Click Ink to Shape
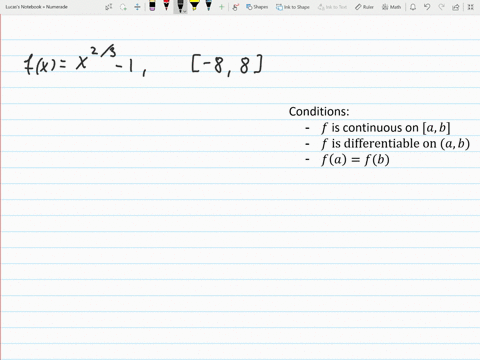The image size is (480, 360). [293, 7]
